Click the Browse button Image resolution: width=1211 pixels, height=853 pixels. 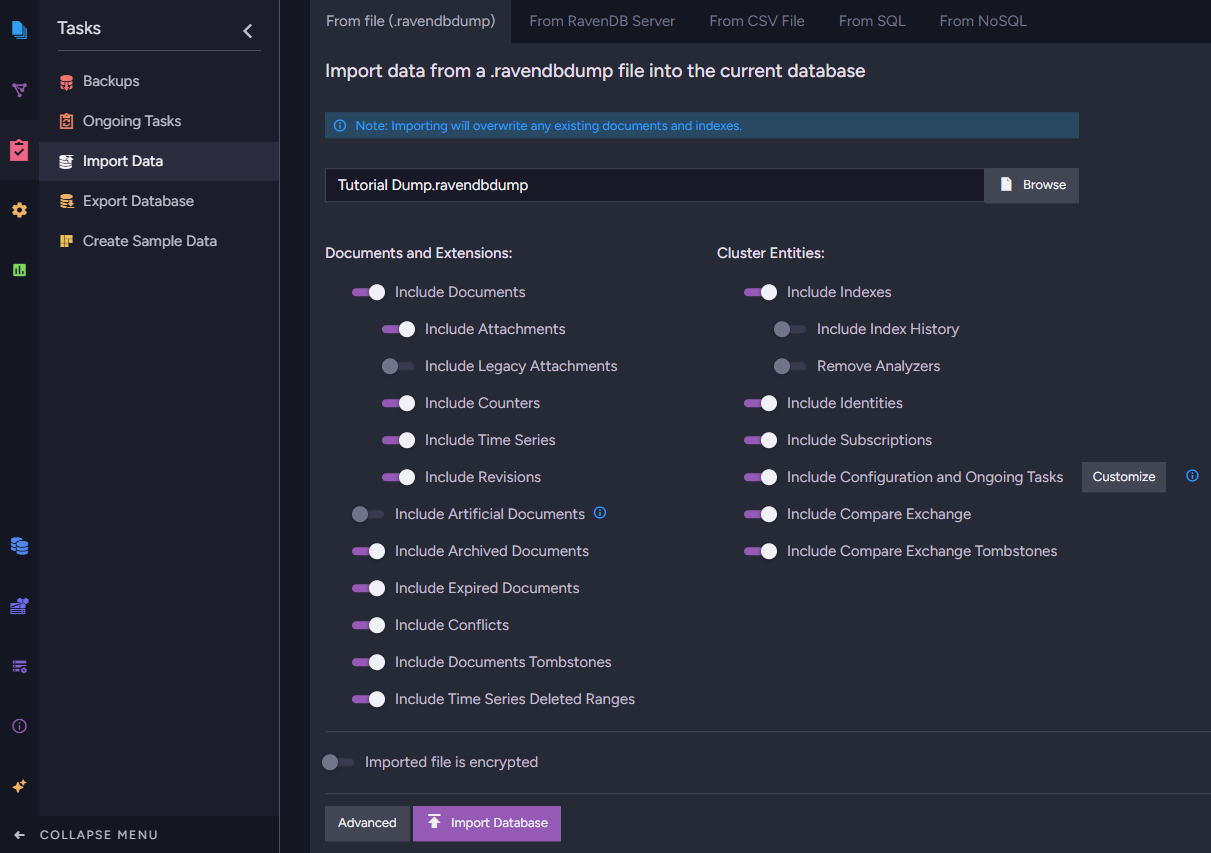[x=1032, y=185]
